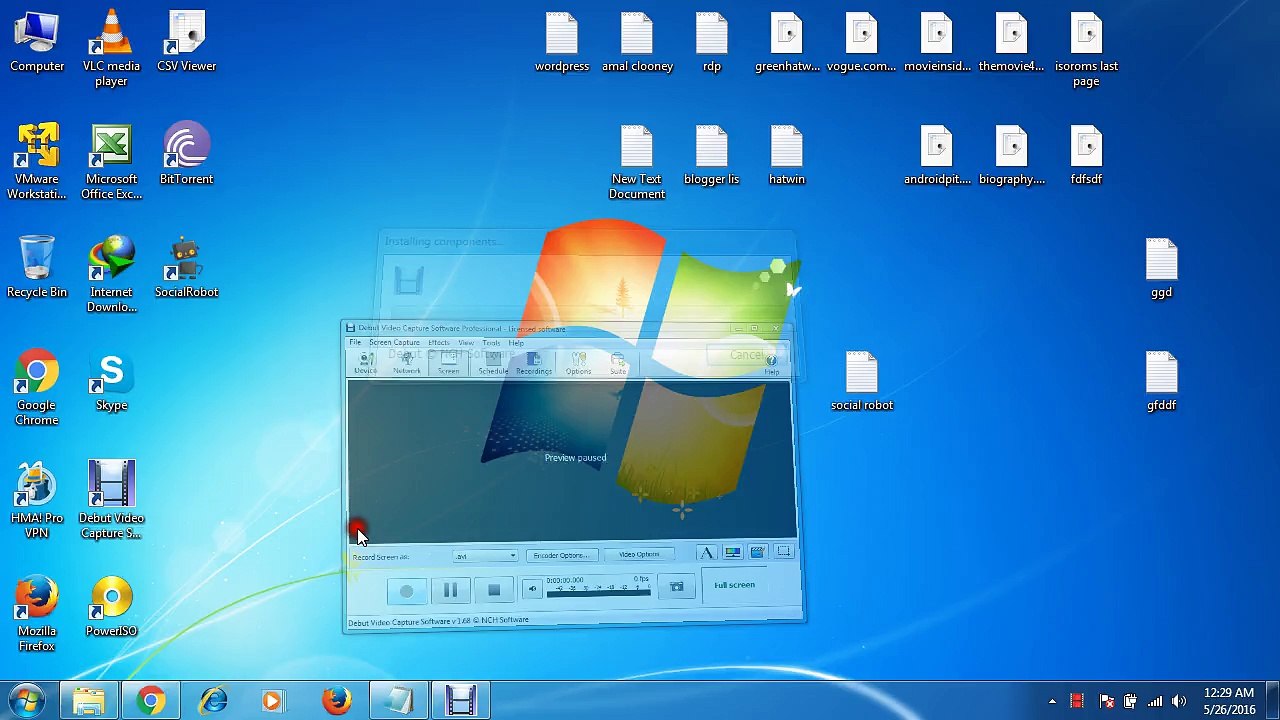Select the VMware Workstation shortcut

pyautogui.click(x=37, y=162)
